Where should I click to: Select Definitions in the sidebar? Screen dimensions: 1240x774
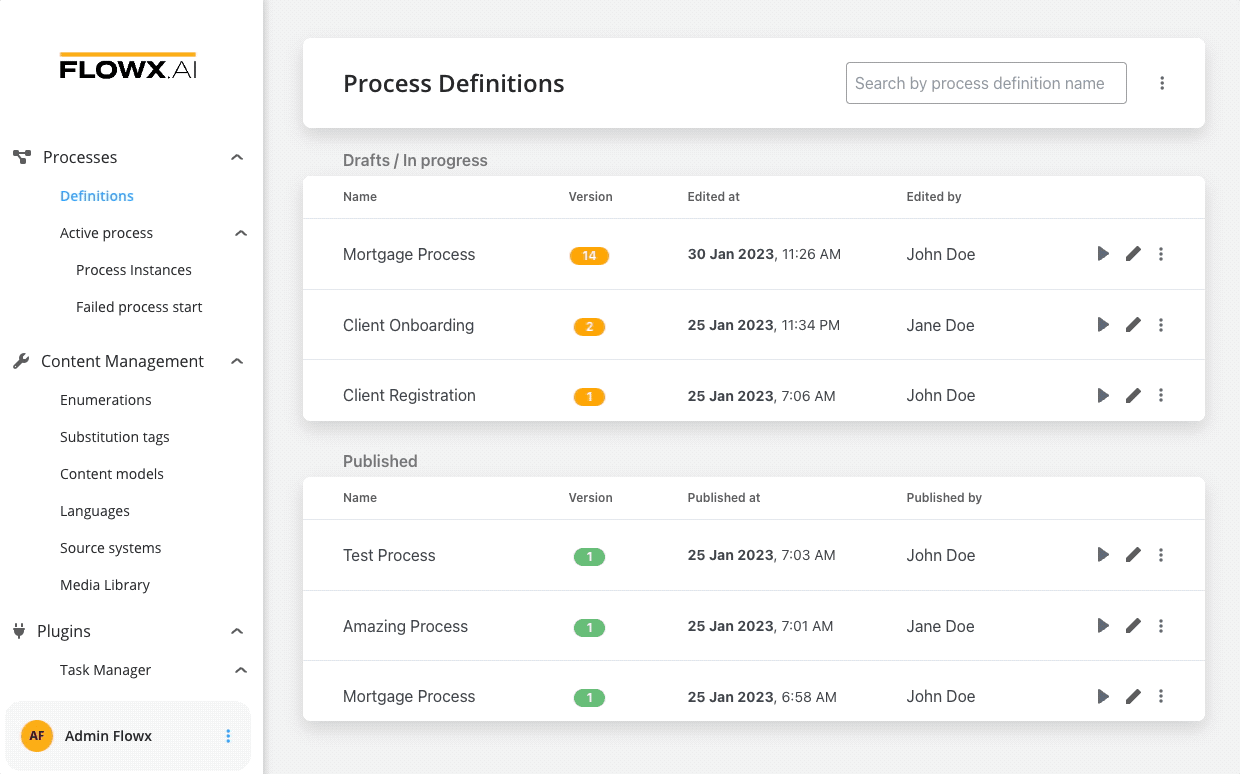pos(96,195)
